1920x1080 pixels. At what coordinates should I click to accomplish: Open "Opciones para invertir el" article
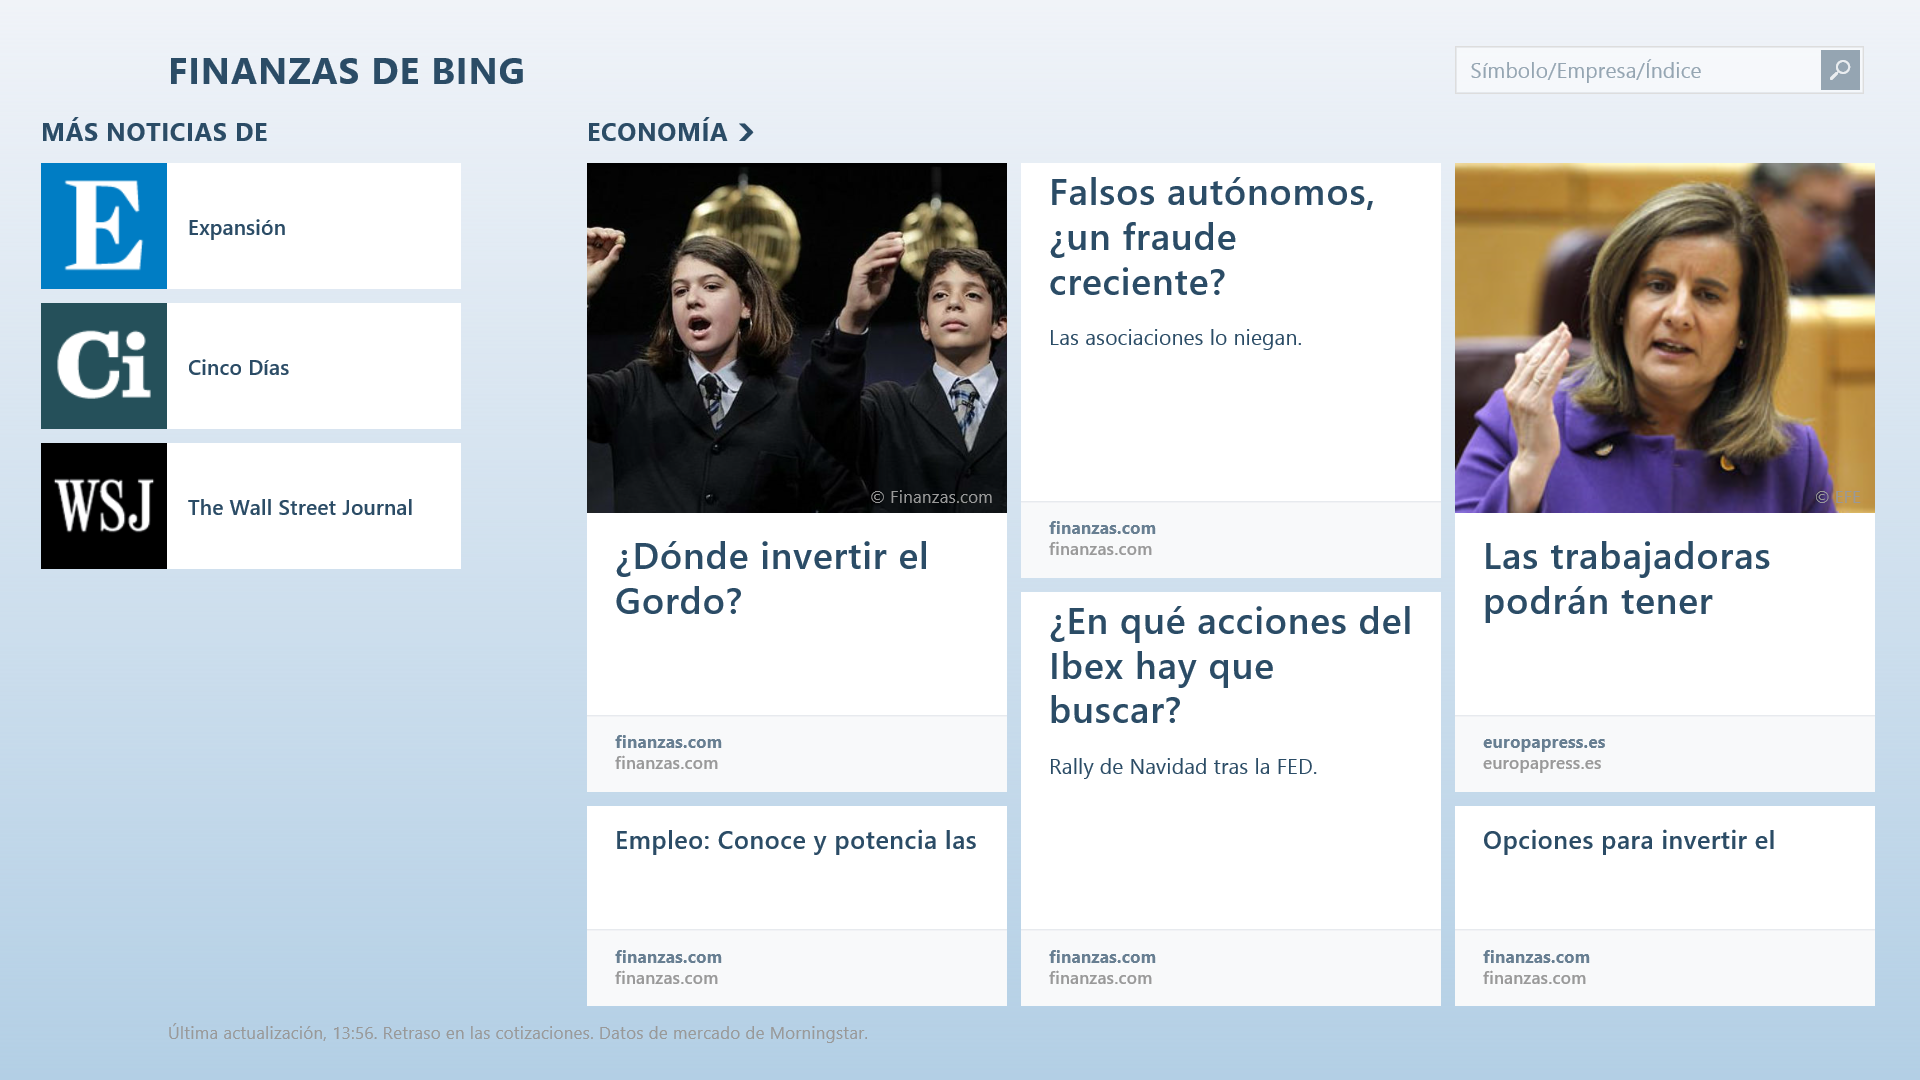[1628, 840]
